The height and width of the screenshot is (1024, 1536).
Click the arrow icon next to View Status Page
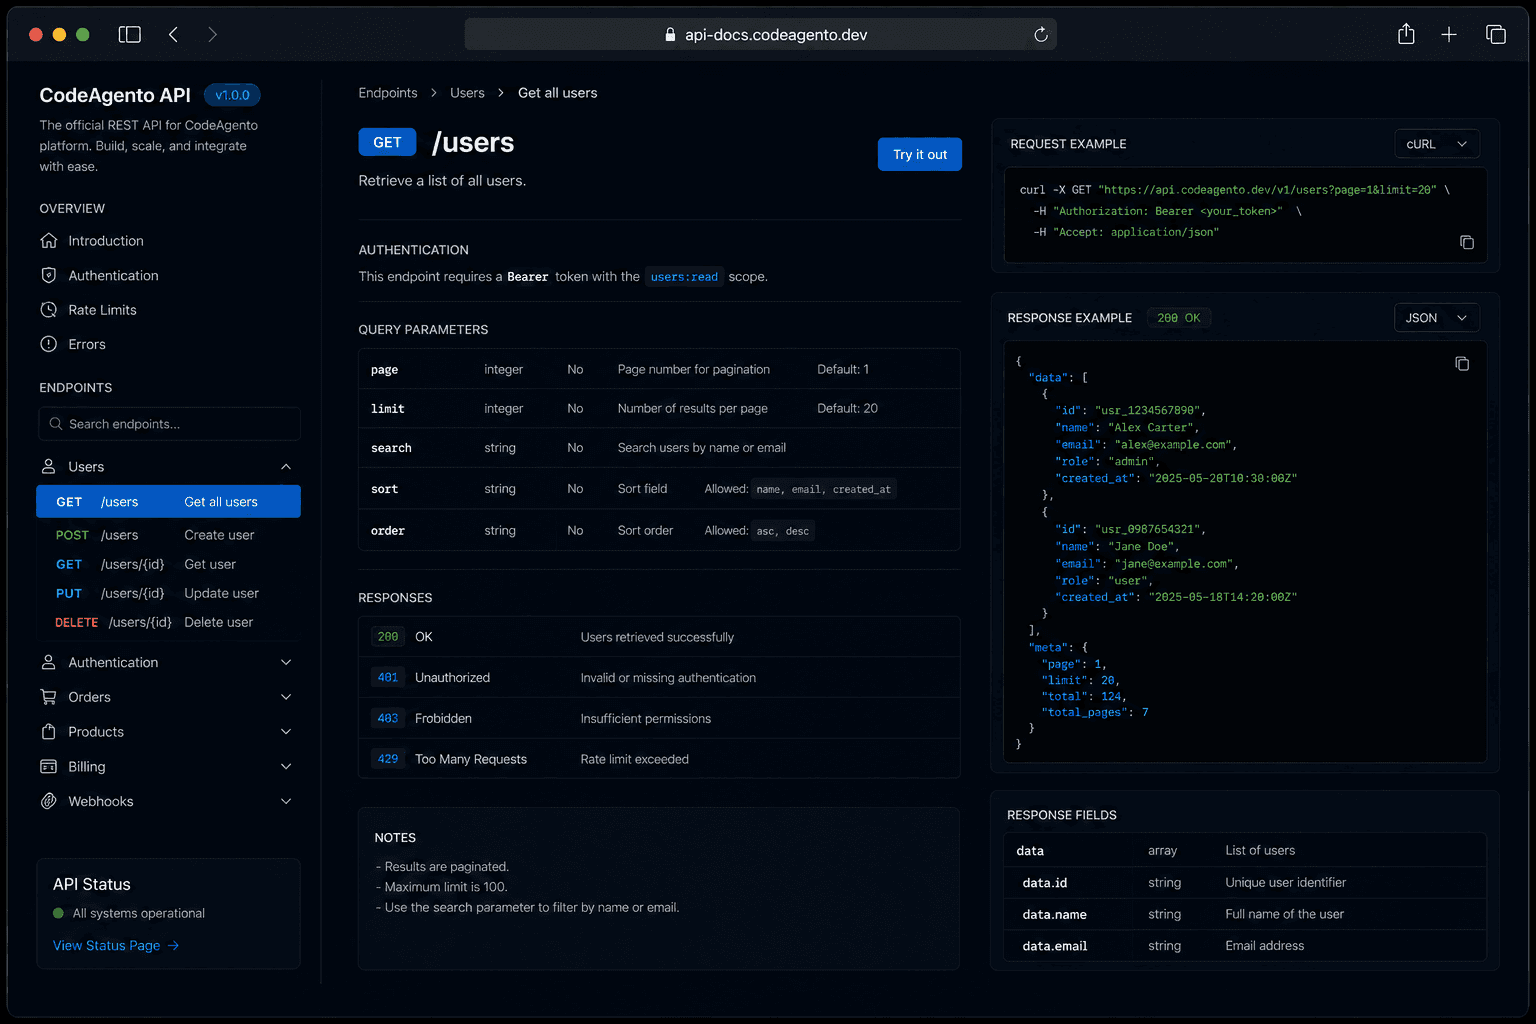click(x=173, y=946)
